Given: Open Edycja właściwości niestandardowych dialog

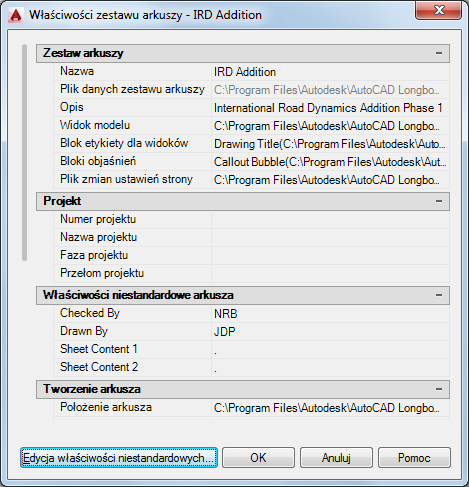Looking at the screenshot, I should tap(119, 458).
